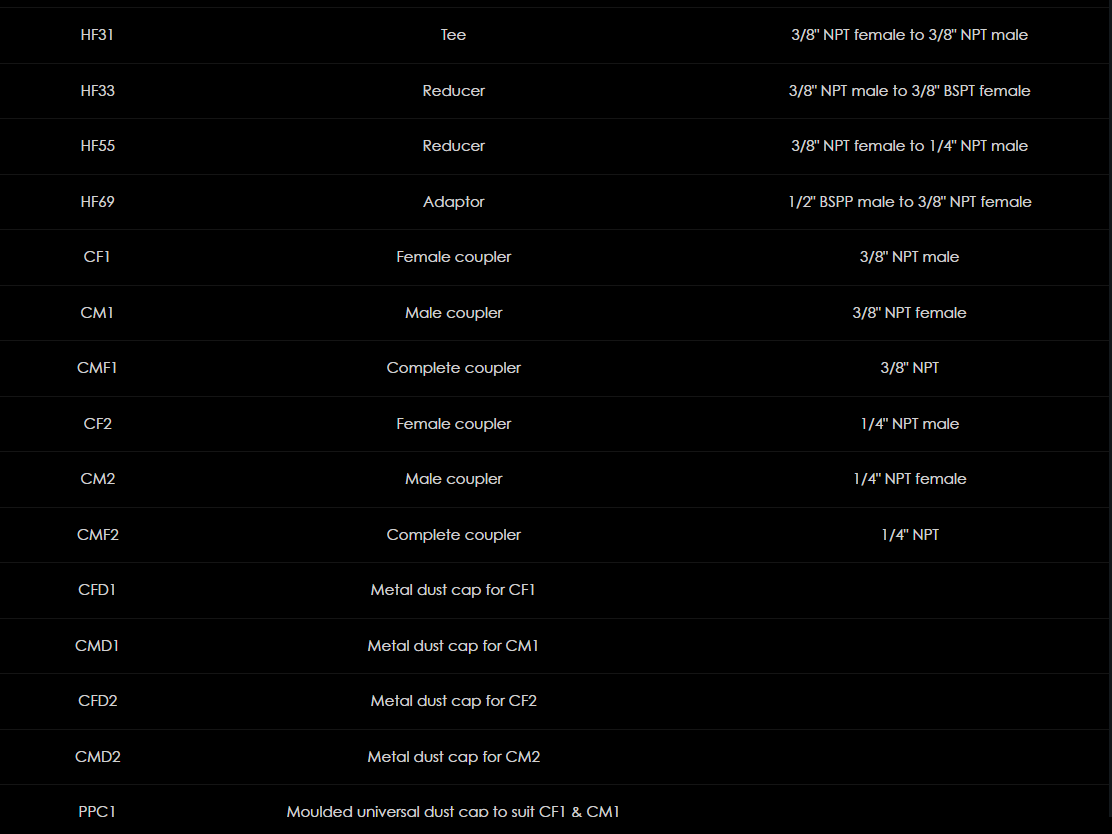Click the CFD2 part code in first column
This screenshot has width=1112, height=834.
tap(97, 701)
